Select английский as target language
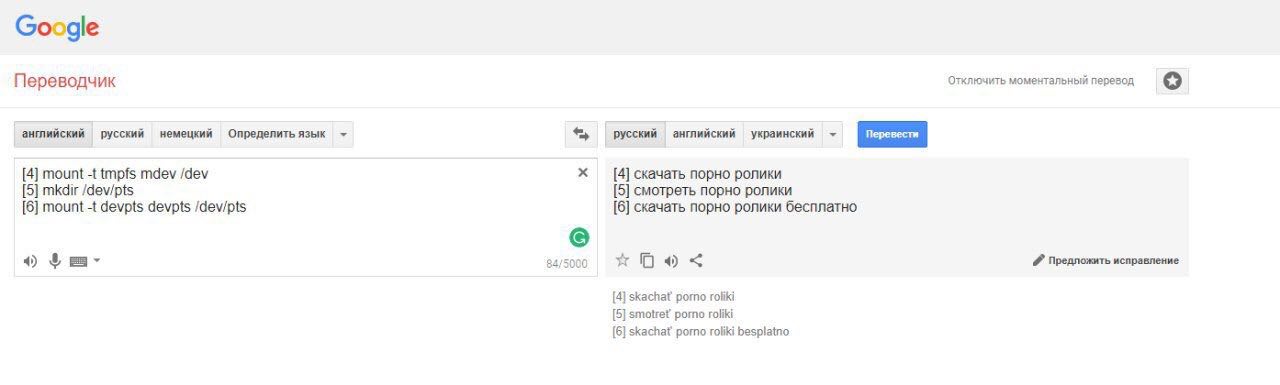 point(704,134)
